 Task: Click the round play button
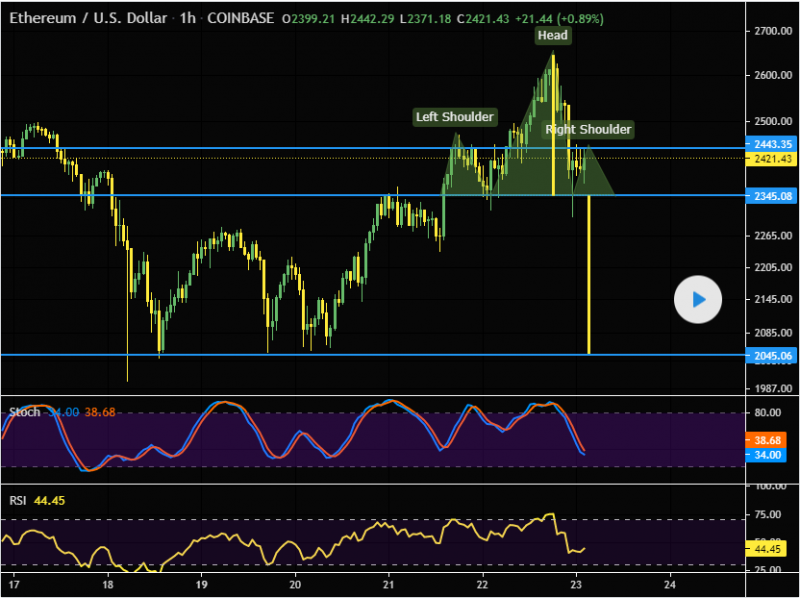pyautogui.click(x=698, y=298)
